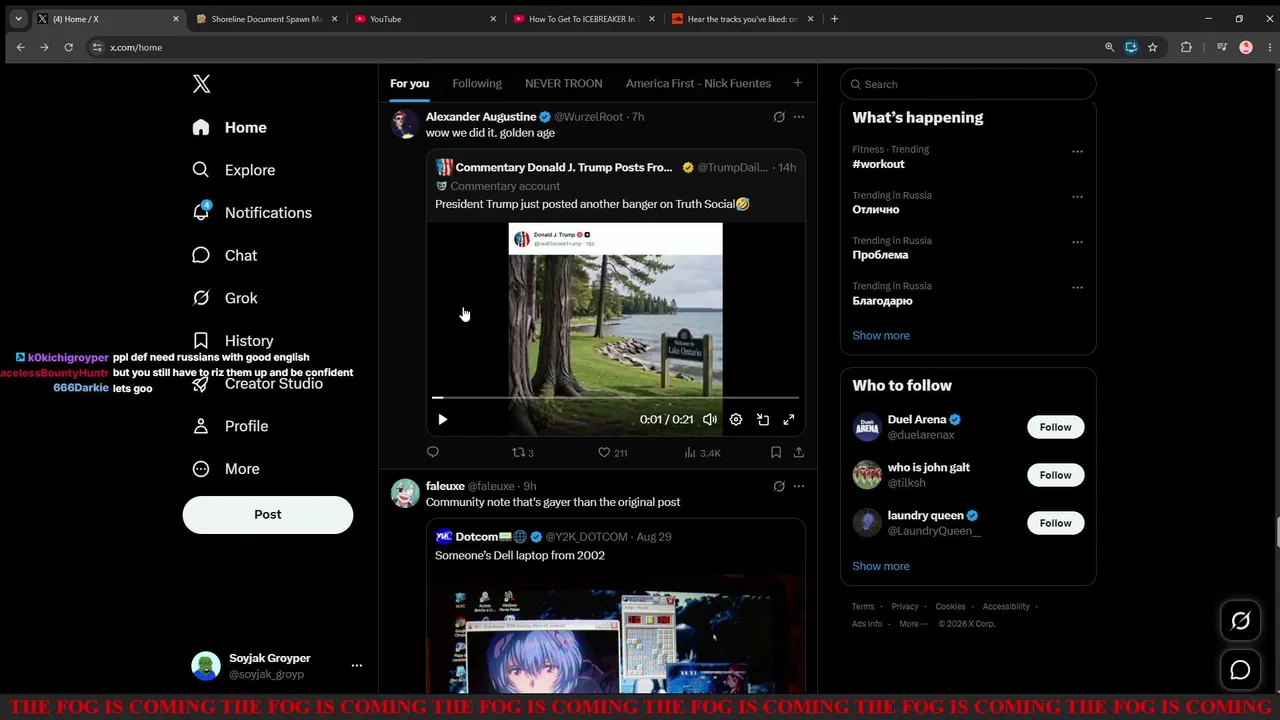
Task: Follow the Duel Arena account
Action: click(1055, 427)
